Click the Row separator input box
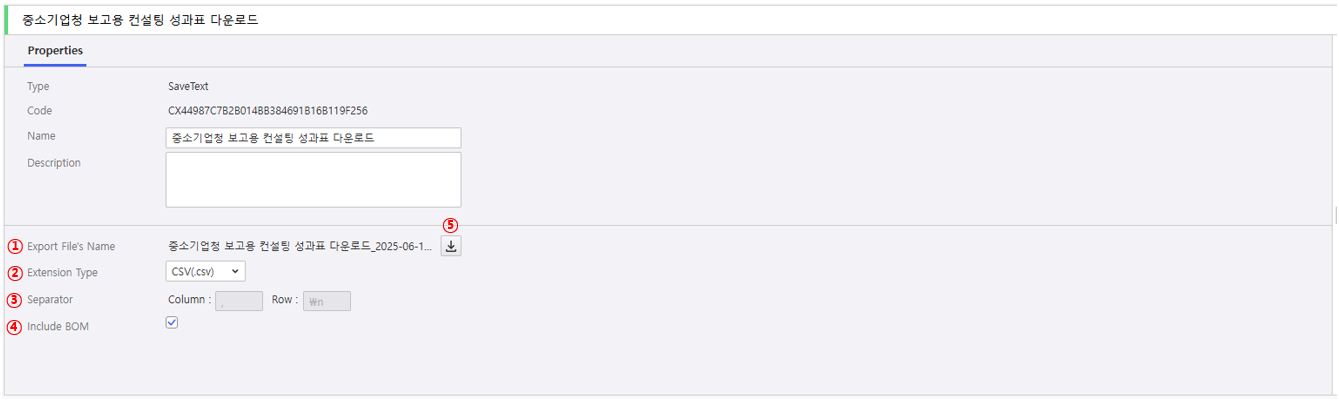The image size is (1339, 401). [x=327, y=301]
